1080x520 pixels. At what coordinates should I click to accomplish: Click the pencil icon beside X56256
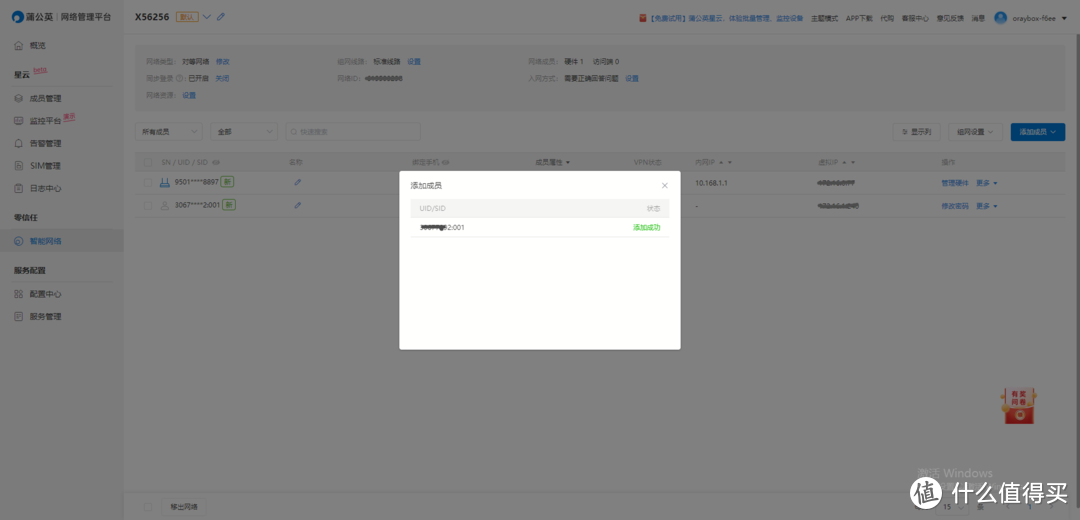(221, 17)
